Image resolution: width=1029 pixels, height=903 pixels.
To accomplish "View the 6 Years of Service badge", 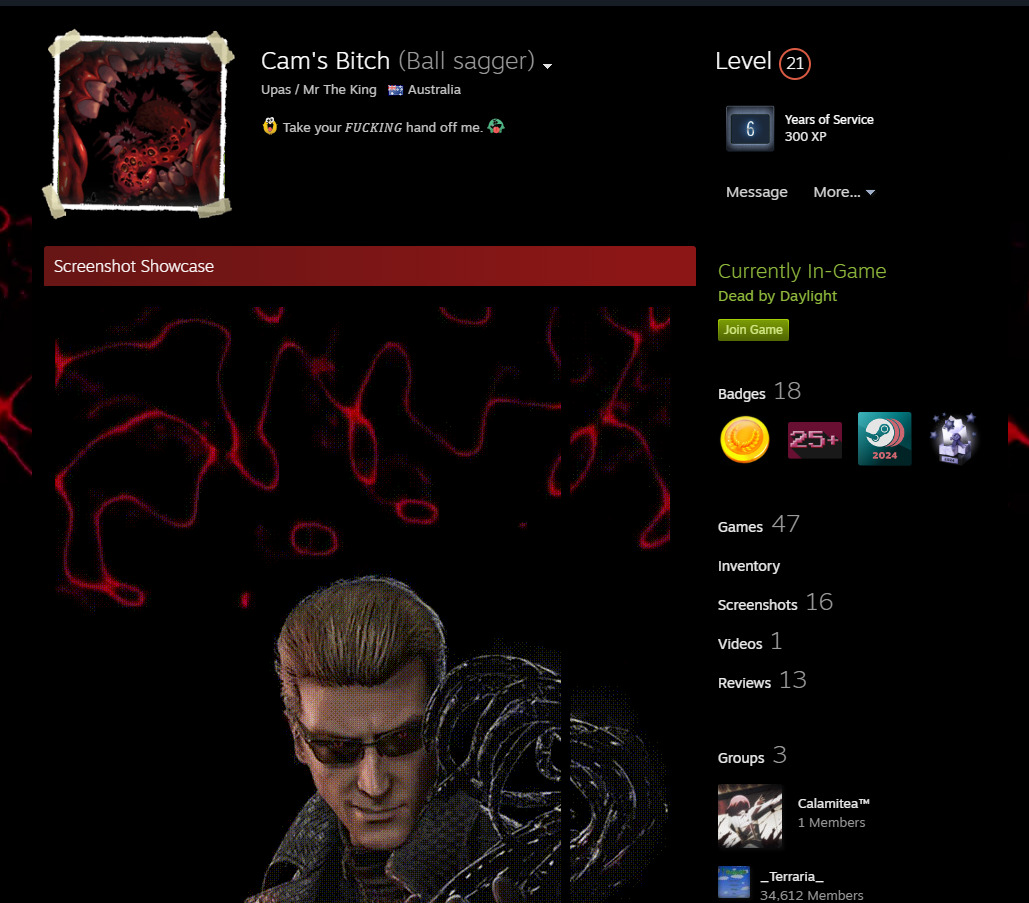I will tap(750, 129).
